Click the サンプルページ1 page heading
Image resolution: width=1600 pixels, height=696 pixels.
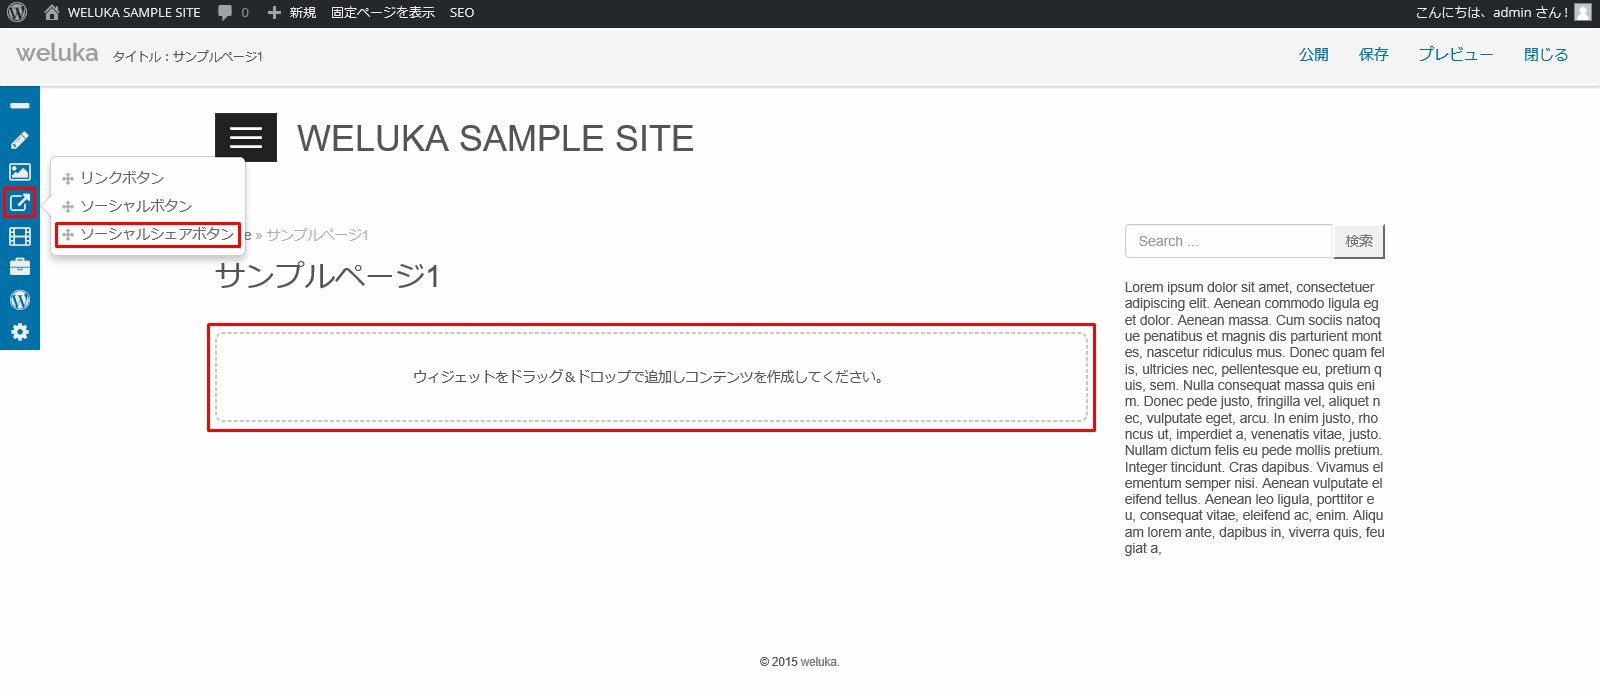328,275
